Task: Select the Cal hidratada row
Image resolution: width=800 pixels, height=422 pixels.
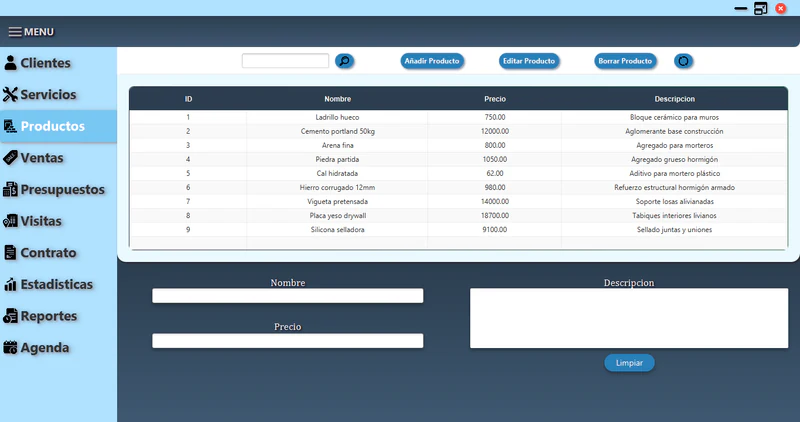Action: pyautogui.click(x=458, y=173)
